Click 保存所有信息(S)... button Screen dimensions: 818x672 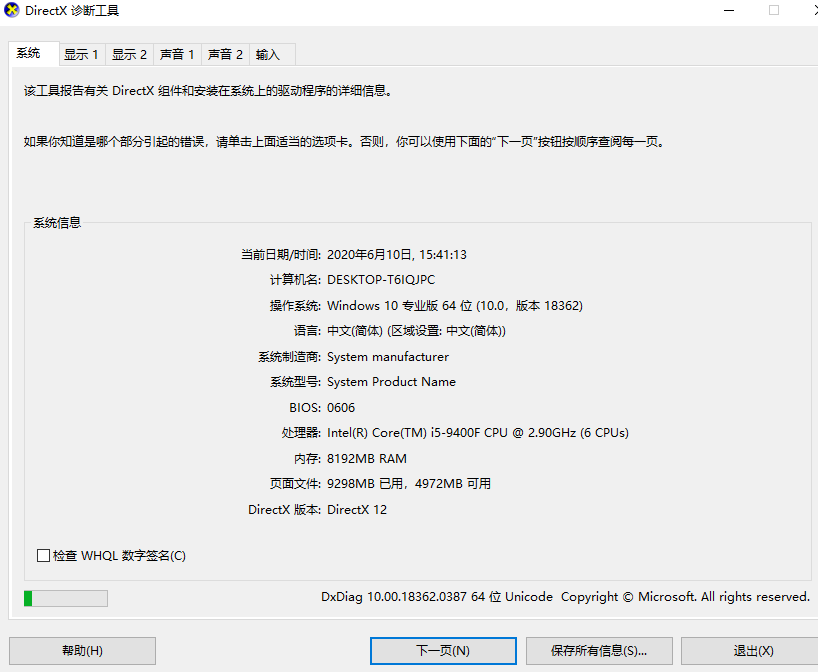tap(599, 651)
